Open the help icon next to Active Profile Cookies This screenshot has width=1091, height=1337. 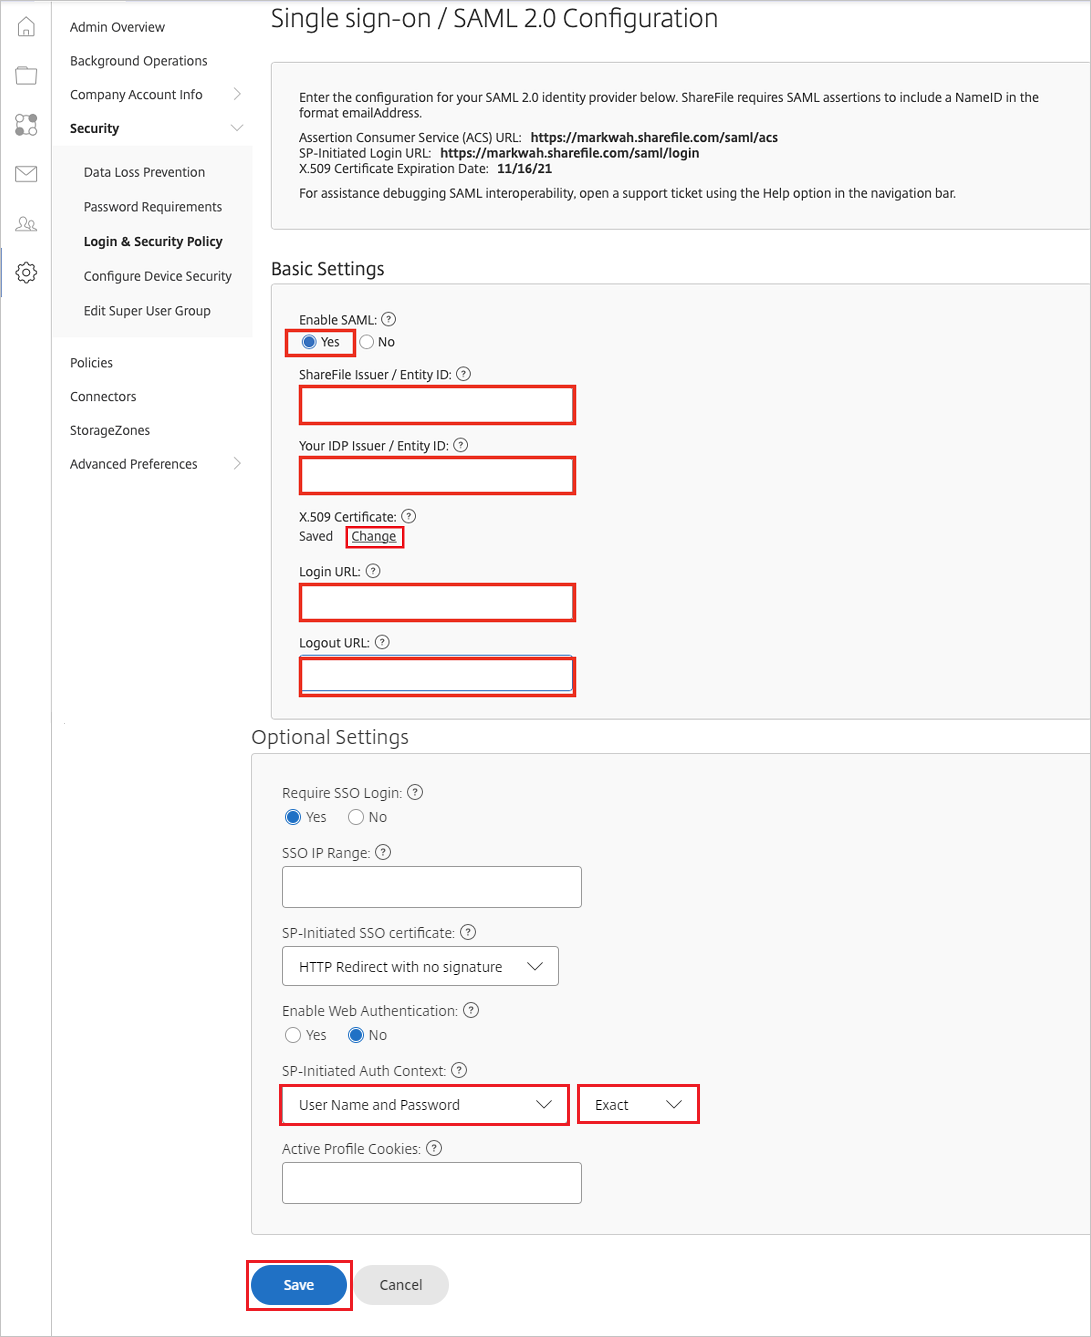click(x=434, y=1148)
